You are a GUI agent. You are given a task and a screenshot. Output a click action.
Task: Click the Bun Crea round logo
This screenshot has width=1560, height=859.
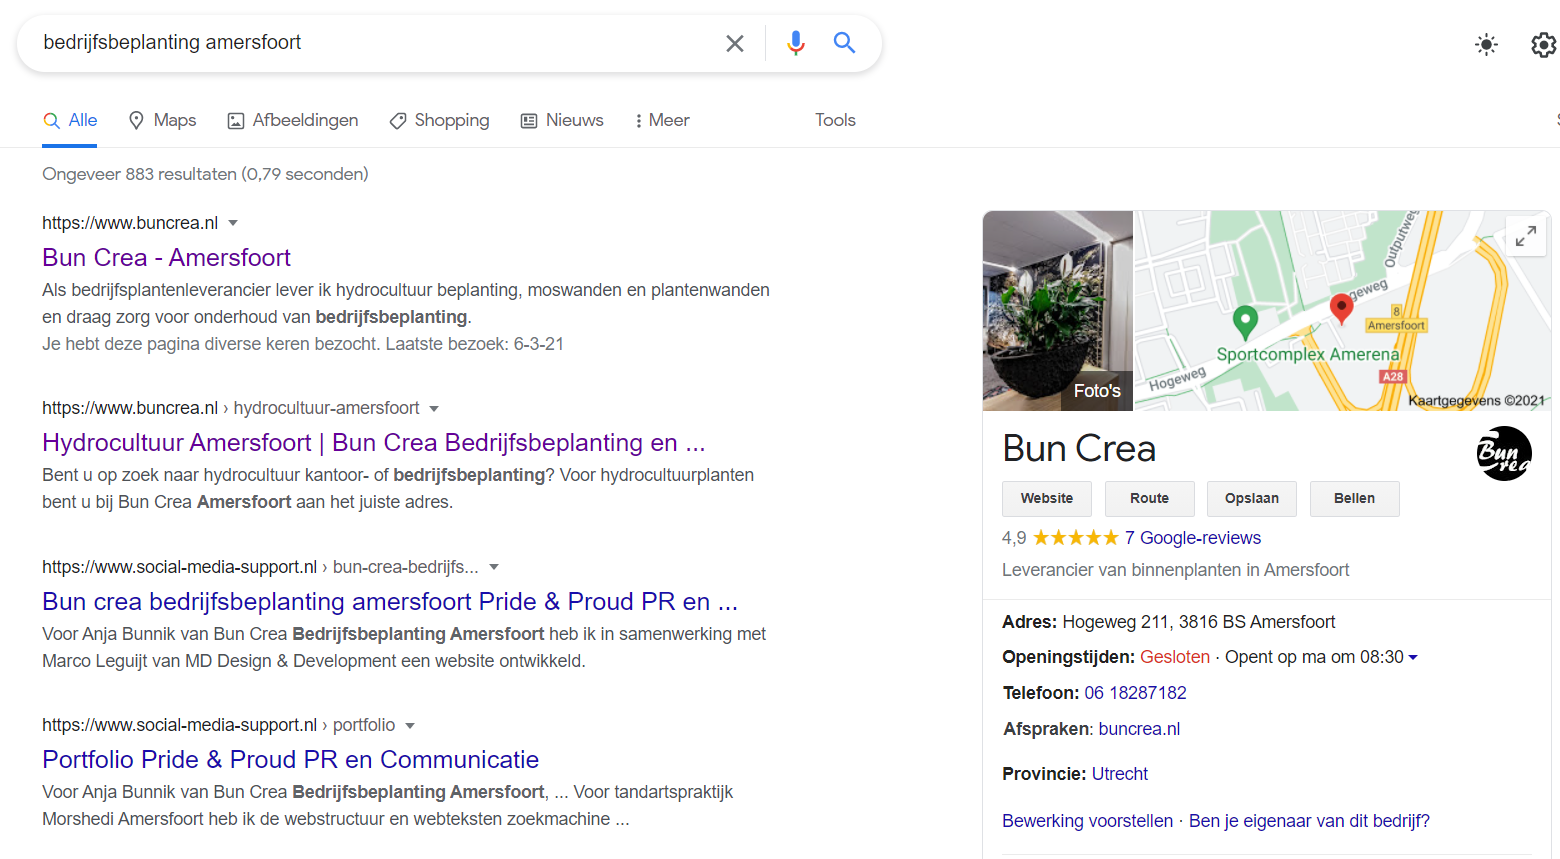pyautogui.click(x=1504, y=453)
